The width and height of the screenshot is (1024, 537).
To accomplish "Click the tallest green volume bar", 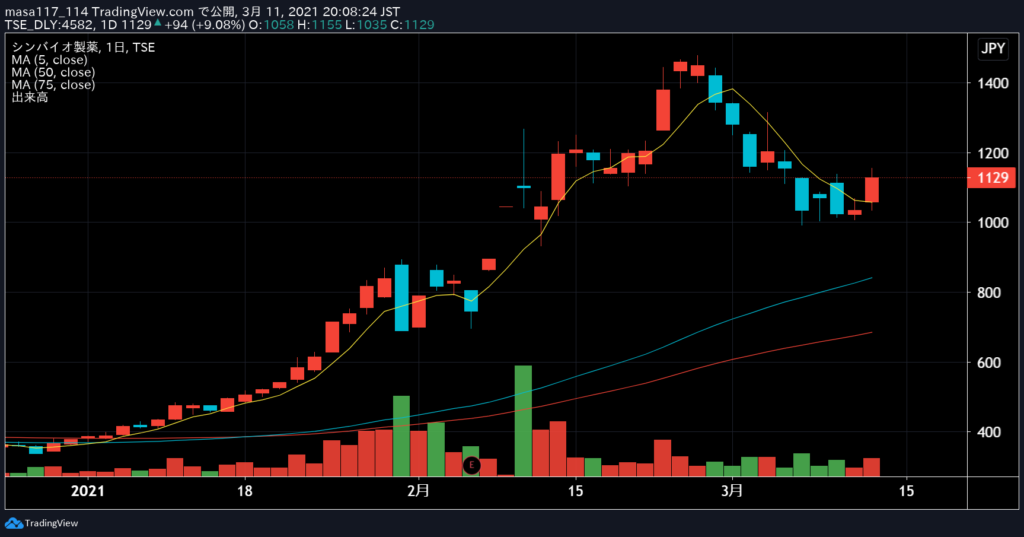I will click(x=523, y=421).
